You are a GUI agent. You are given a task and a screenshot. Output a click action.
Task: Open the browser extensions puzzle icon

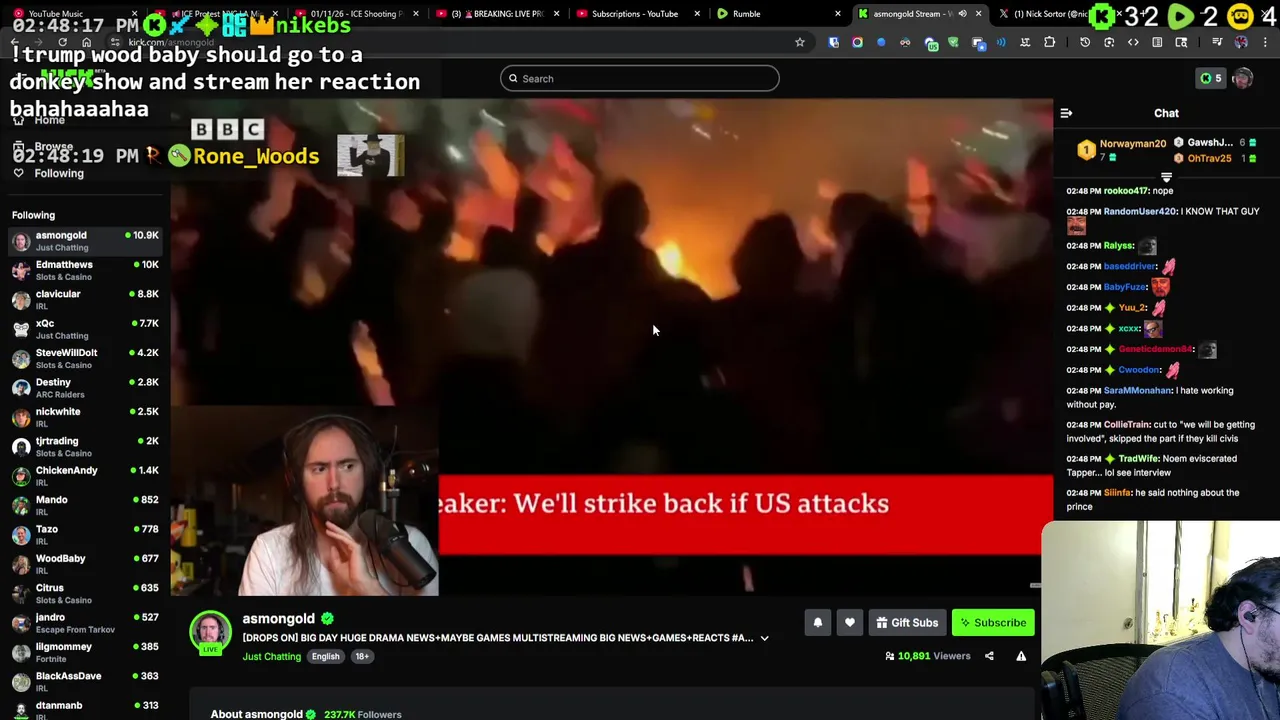point(1049,42)
